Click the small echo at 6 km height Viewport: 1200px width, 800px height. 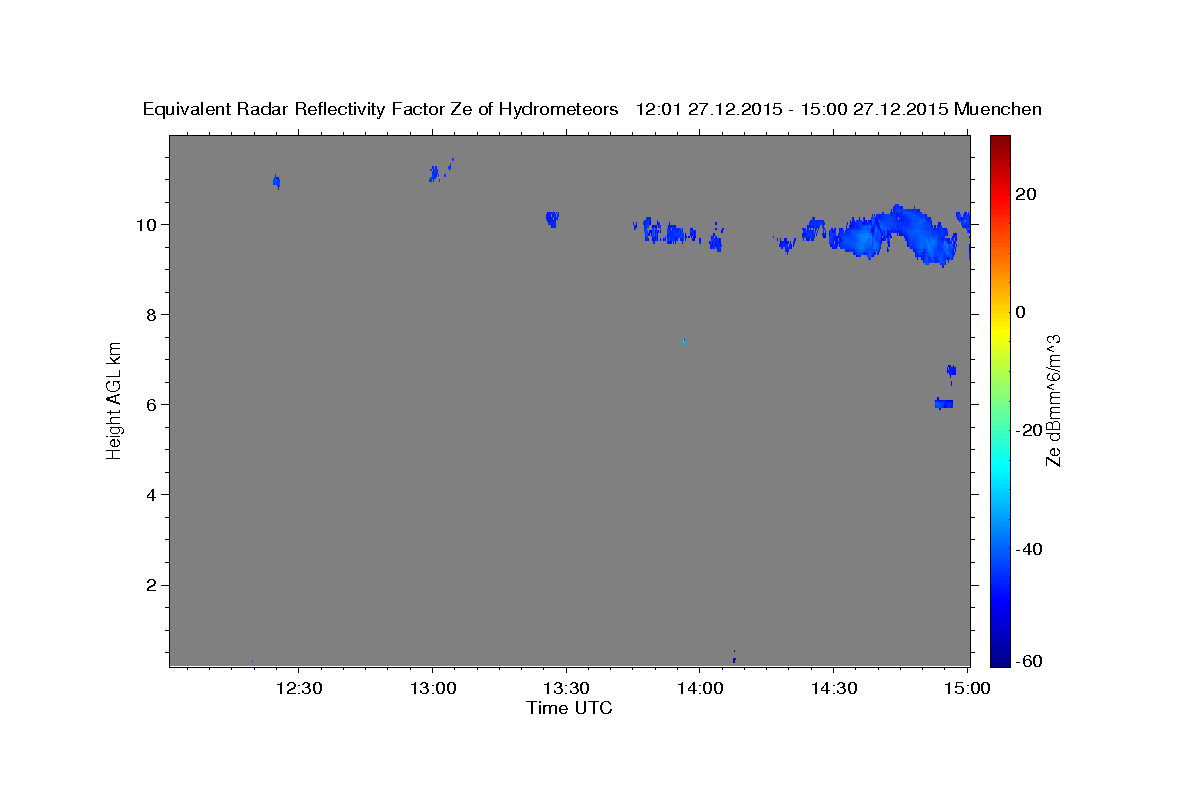(944, 403)
